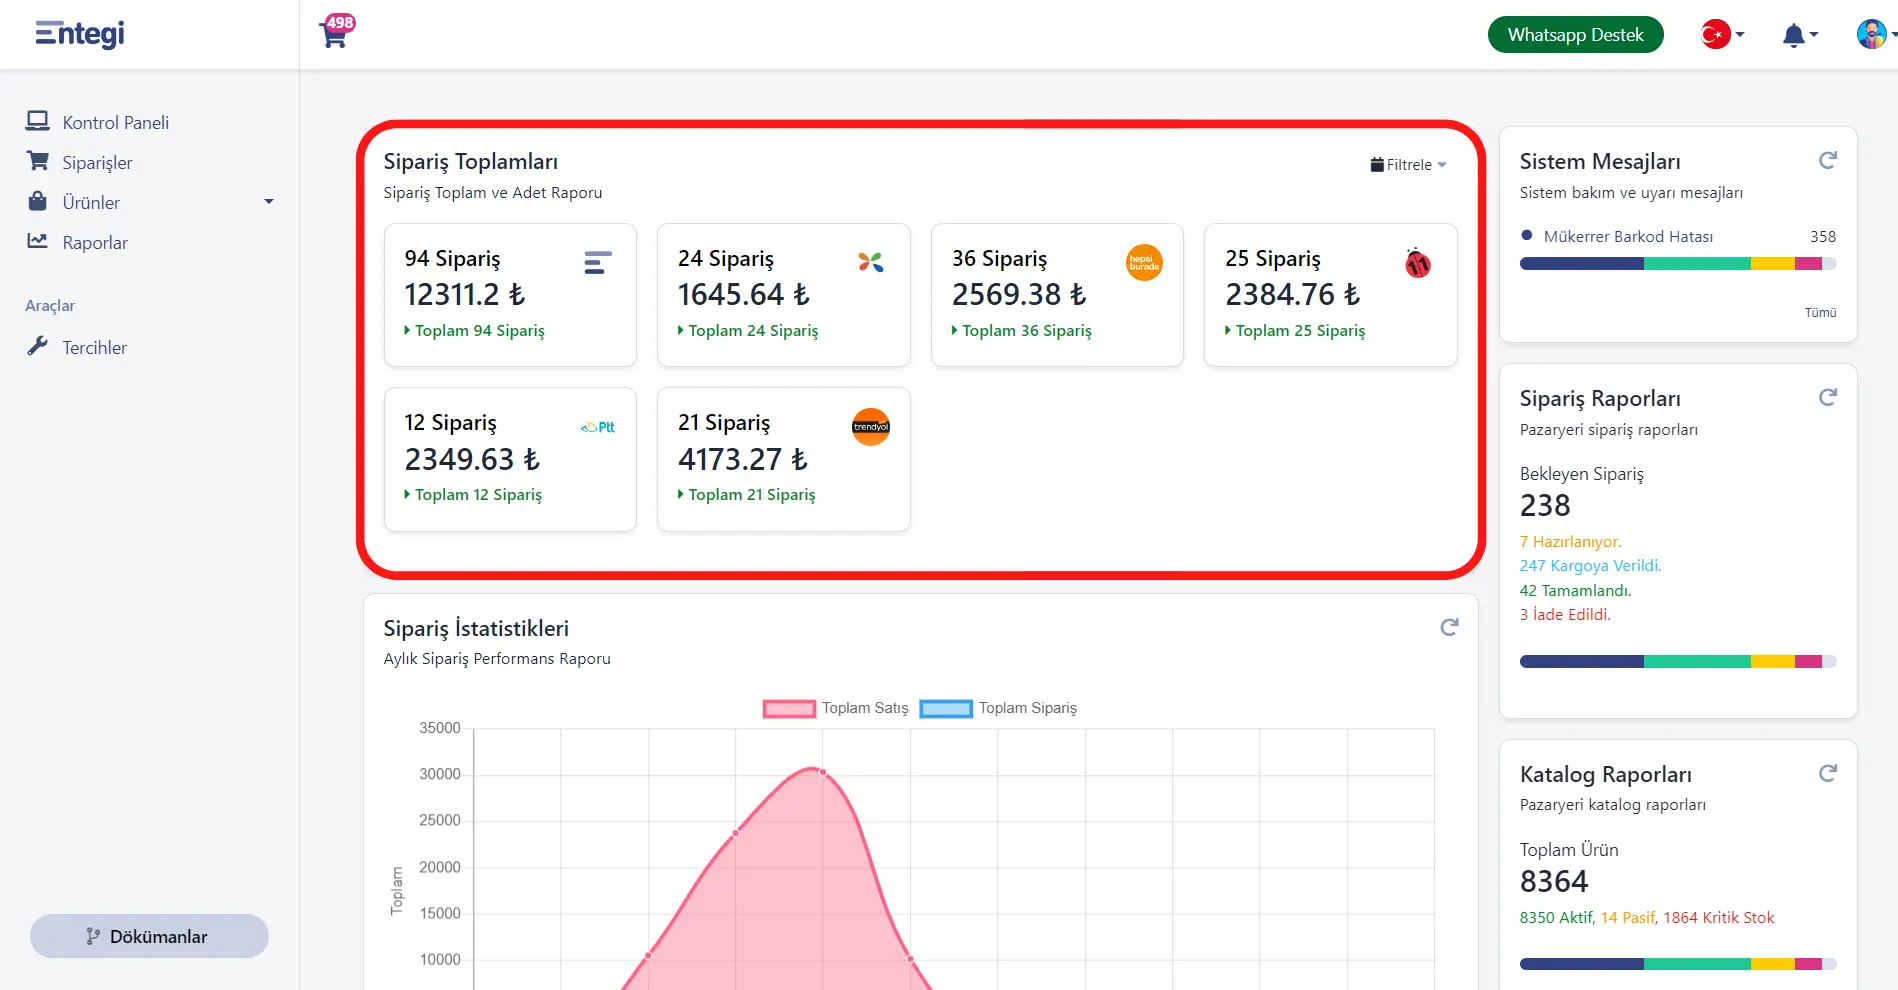Click the Mükerrer Barkod Hatası message
1898x990 pixels.
[1628, 237]
